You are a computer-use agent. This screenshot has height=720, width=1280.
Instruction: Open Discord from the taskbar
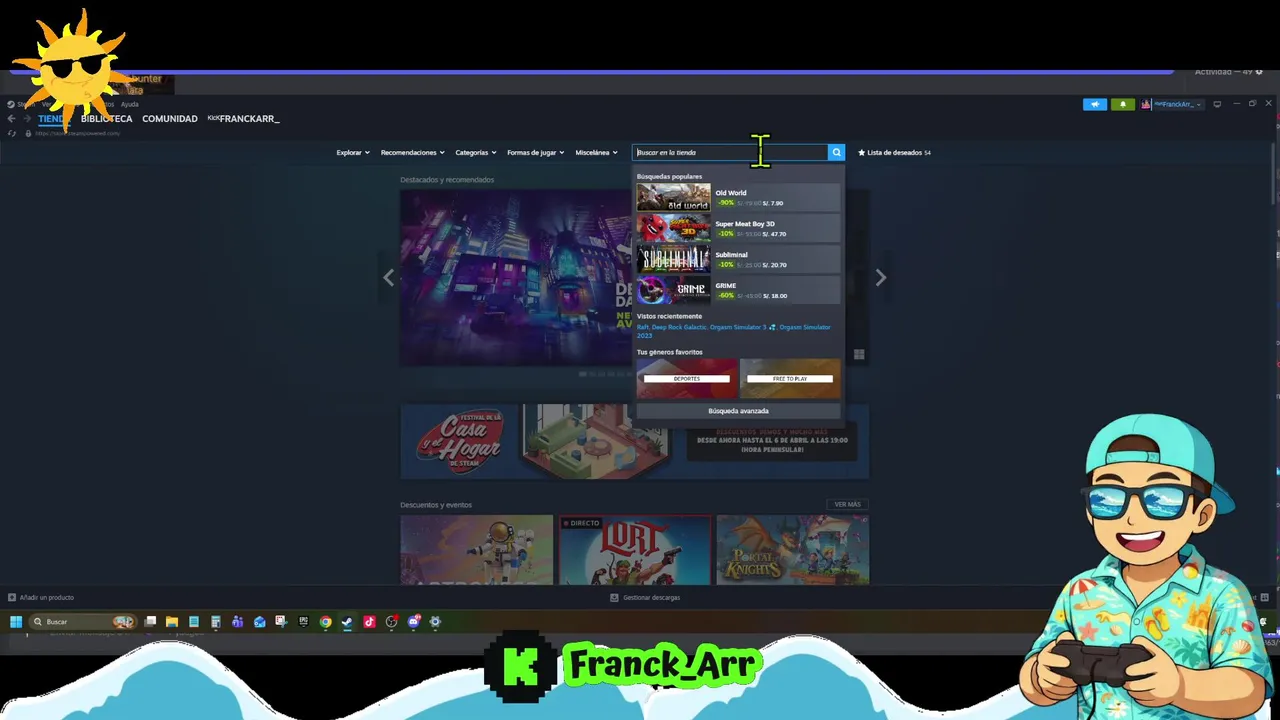[414, 622]
